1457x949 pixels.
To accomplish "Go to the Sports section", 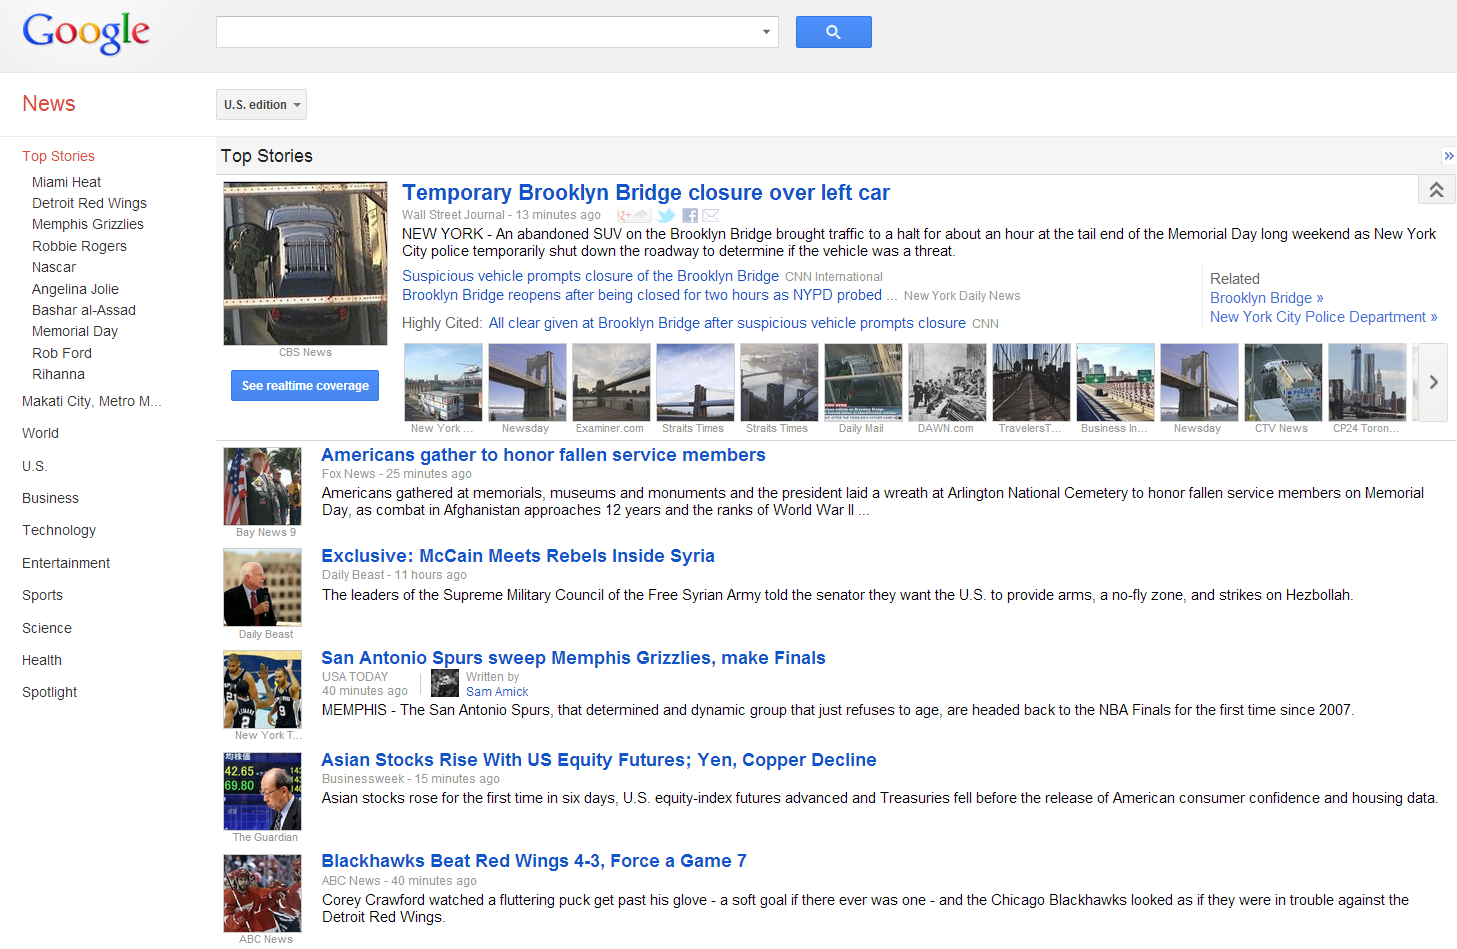I will [x=42, y=595].
